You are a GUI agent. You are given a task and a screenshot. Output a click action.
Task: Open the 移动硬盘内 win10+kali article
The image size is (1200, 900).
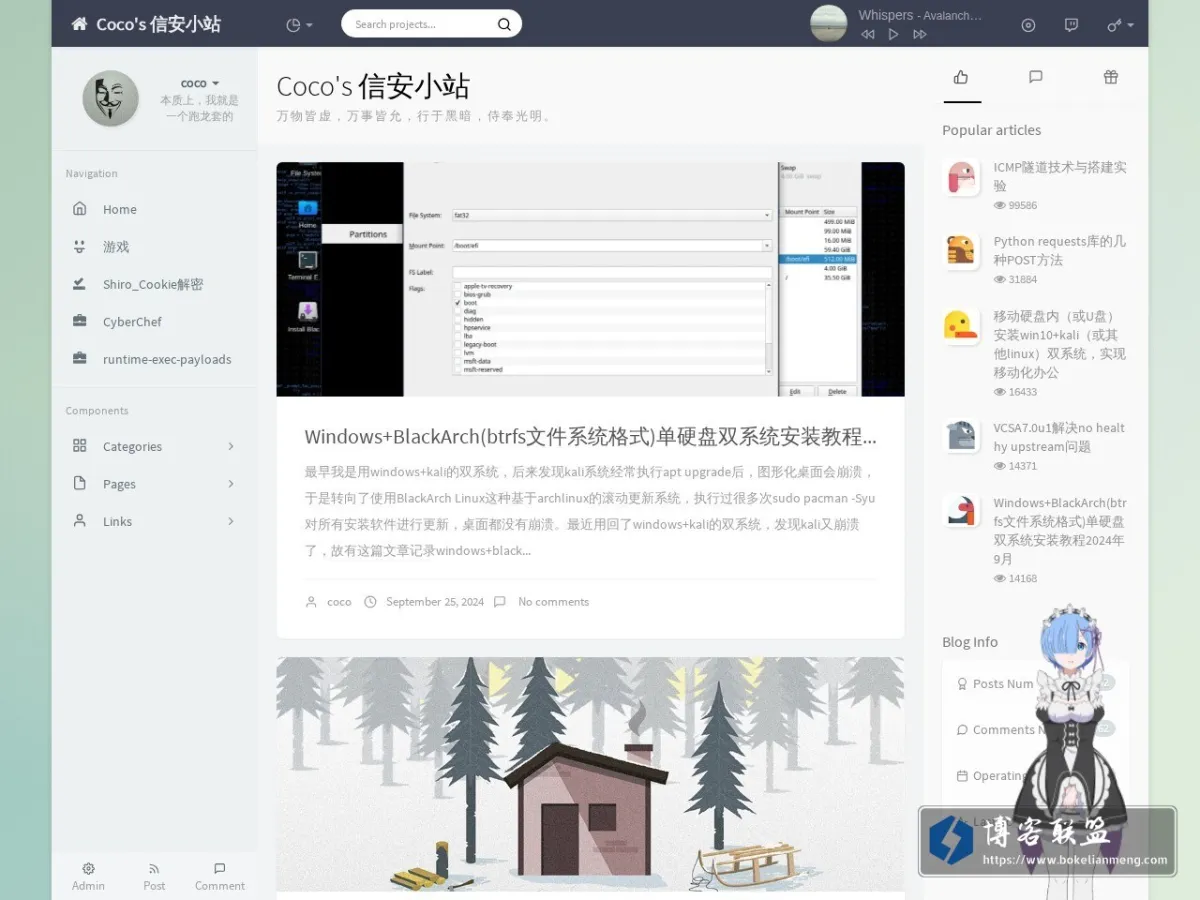click(1060, 344)
